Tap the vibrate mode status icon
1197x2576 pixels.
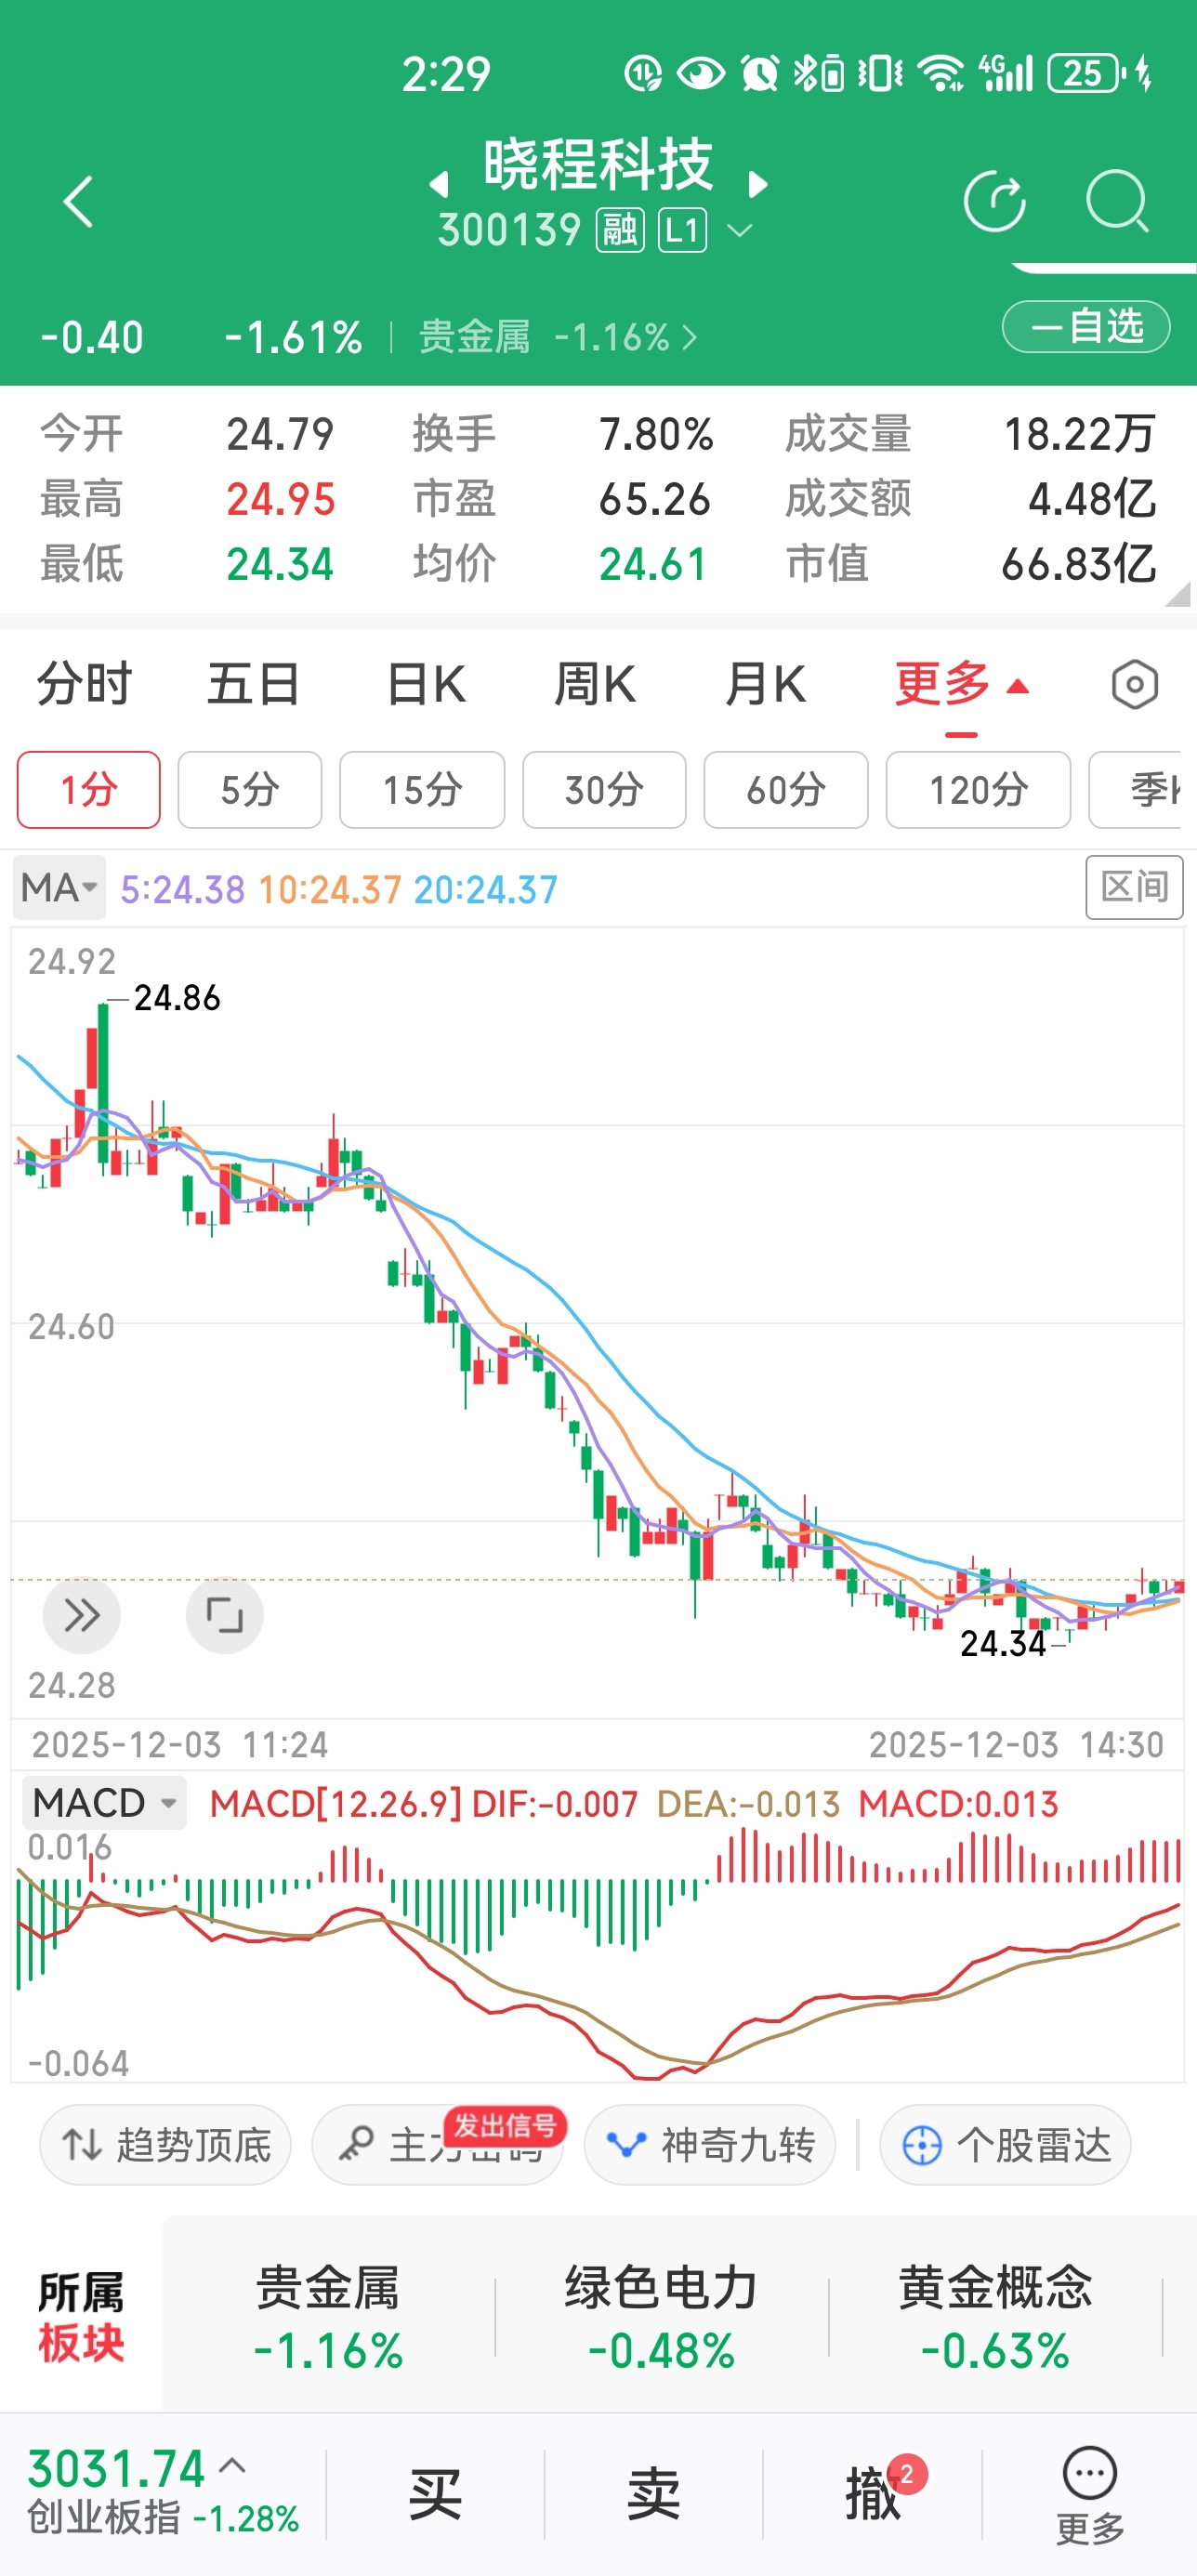pyautogui.click(x=881, y=73)
